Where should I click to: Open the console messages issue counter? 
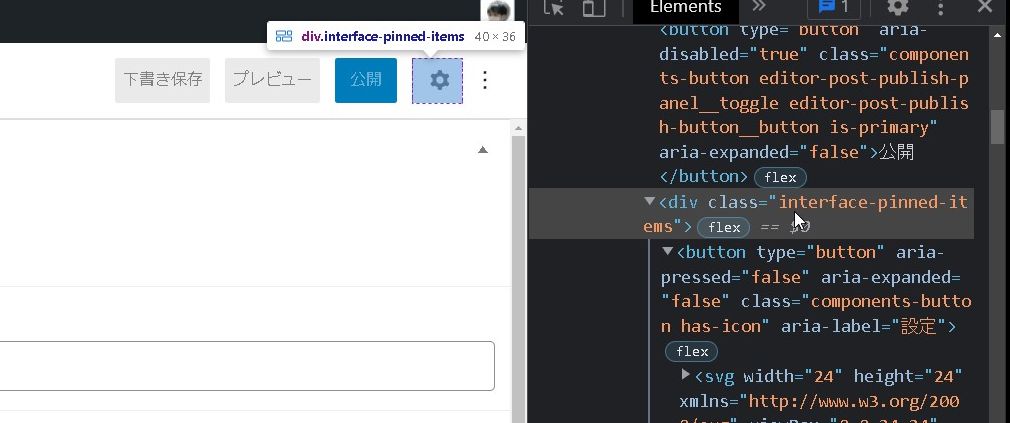click(833, 8)
